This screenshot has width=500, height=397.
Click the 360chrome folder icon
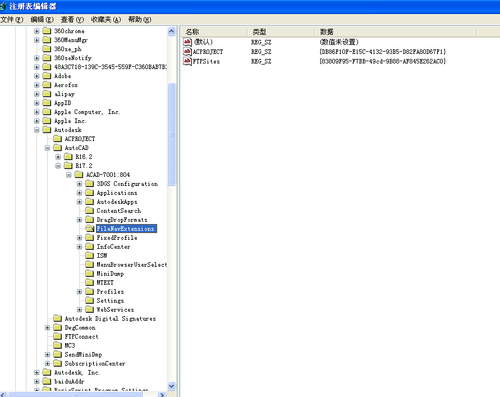47,31
